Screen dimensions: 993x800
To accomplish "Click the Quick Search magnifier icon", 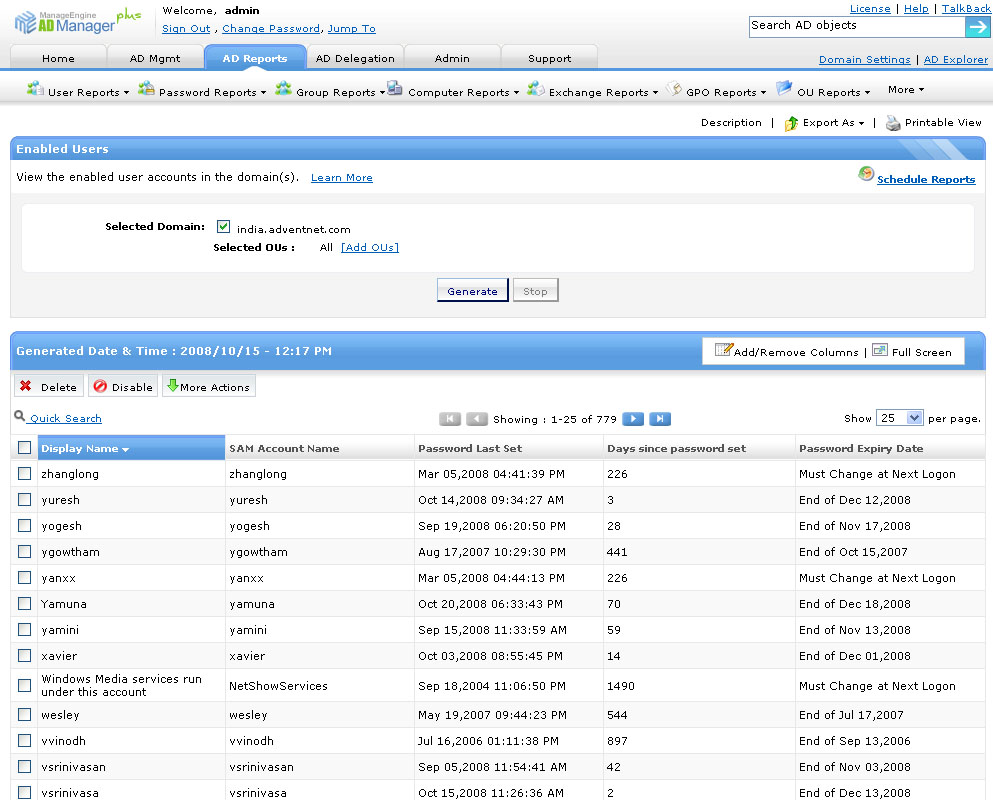I will click(20, 417).
